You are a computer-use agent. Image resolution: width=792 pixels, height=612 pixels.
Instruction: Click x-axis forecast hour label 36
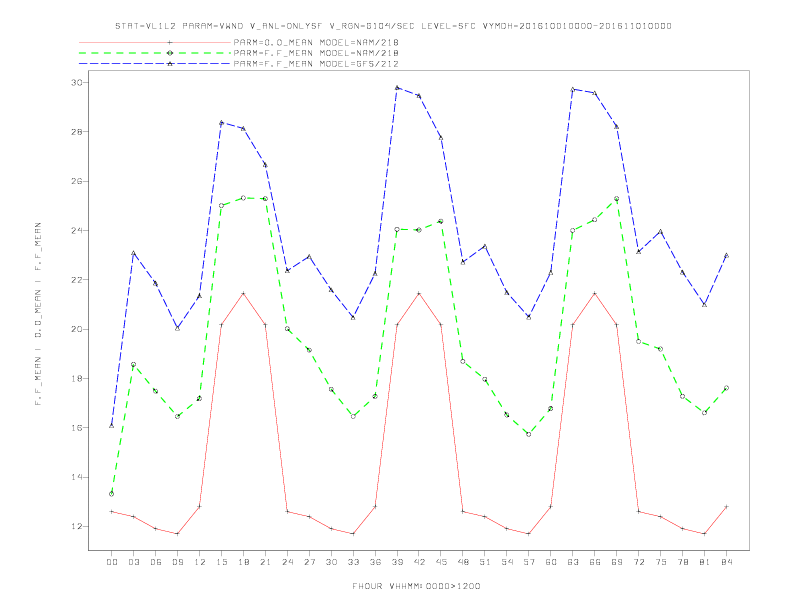(375, 562)
